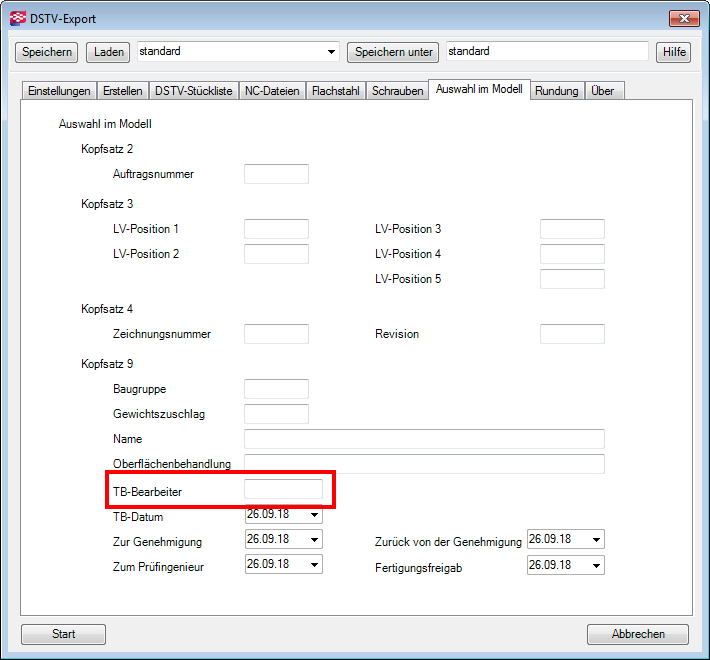Open the Zur Genehmigung date dropdown
The width and height of the screenshot is (710, 660).
(314, 539)
